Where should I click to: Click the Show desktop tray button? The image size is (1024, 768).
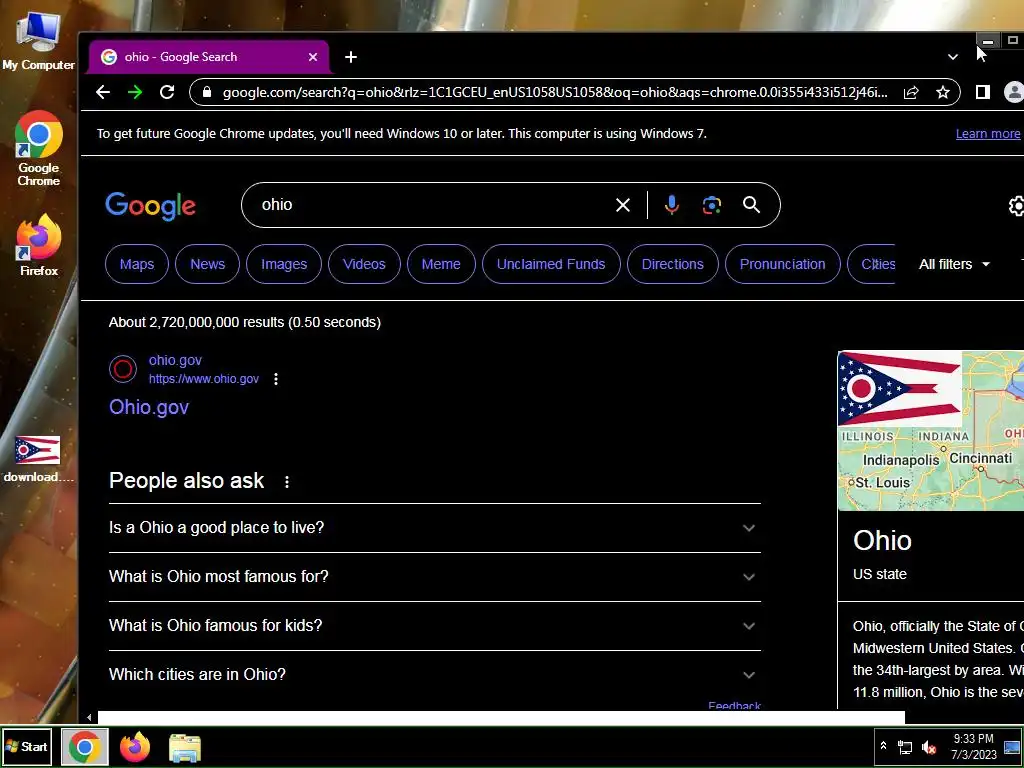click(x=1012, y=747)
